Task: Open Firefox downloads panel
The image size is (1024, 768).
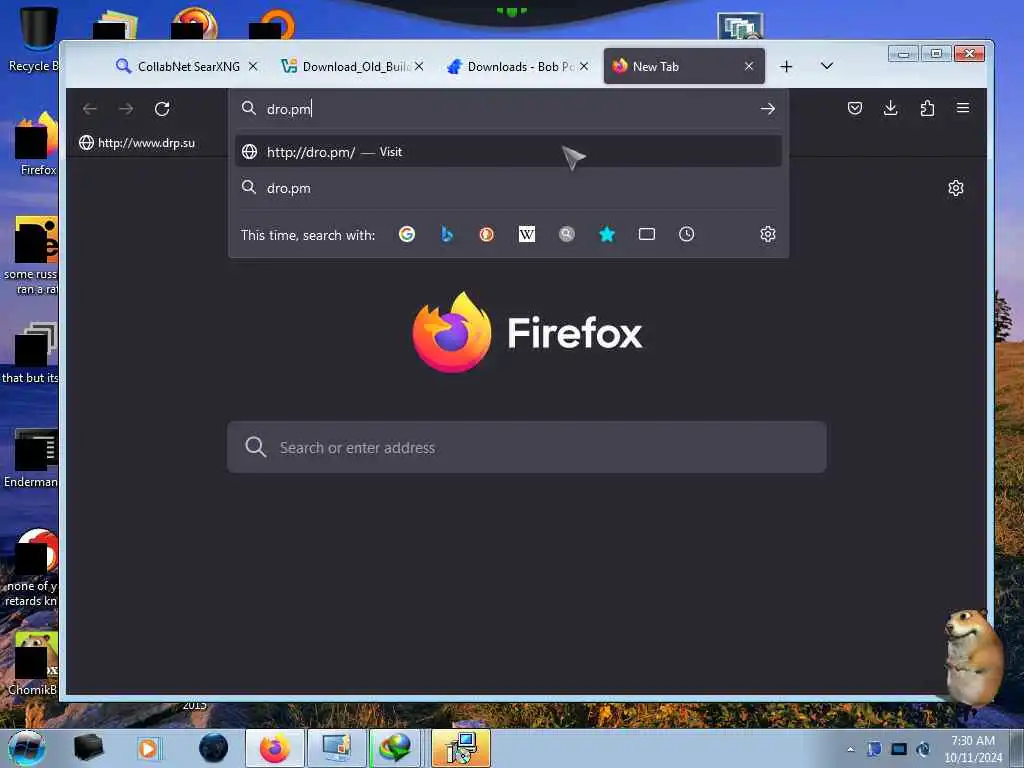Action: click(890, 108)
